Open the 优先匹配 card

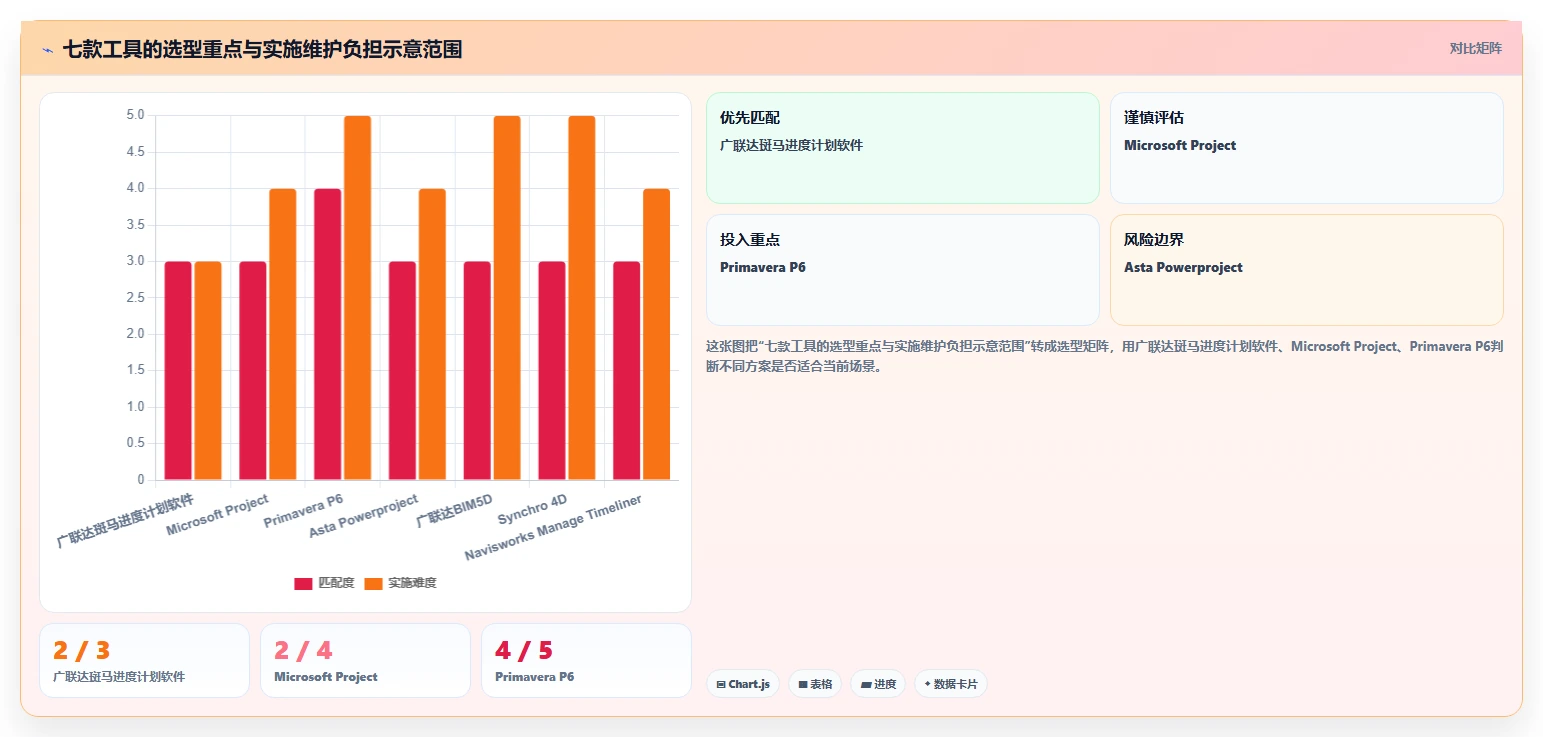[902, 148]
